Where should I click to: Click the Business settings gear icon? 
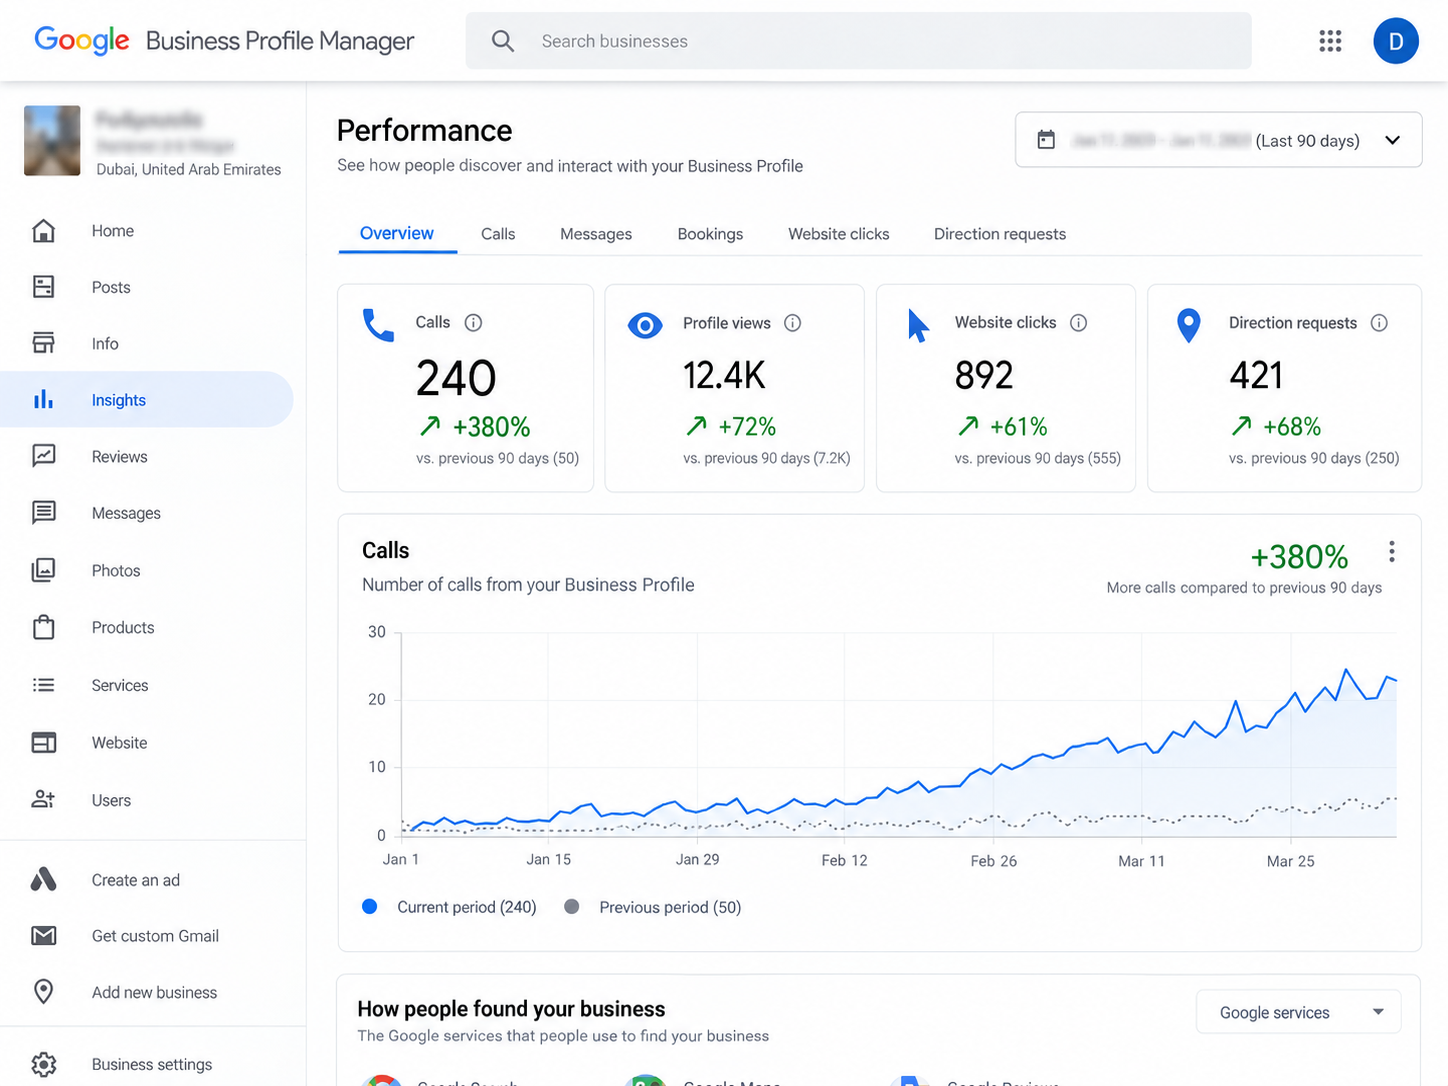click(x=43, y=1064)
